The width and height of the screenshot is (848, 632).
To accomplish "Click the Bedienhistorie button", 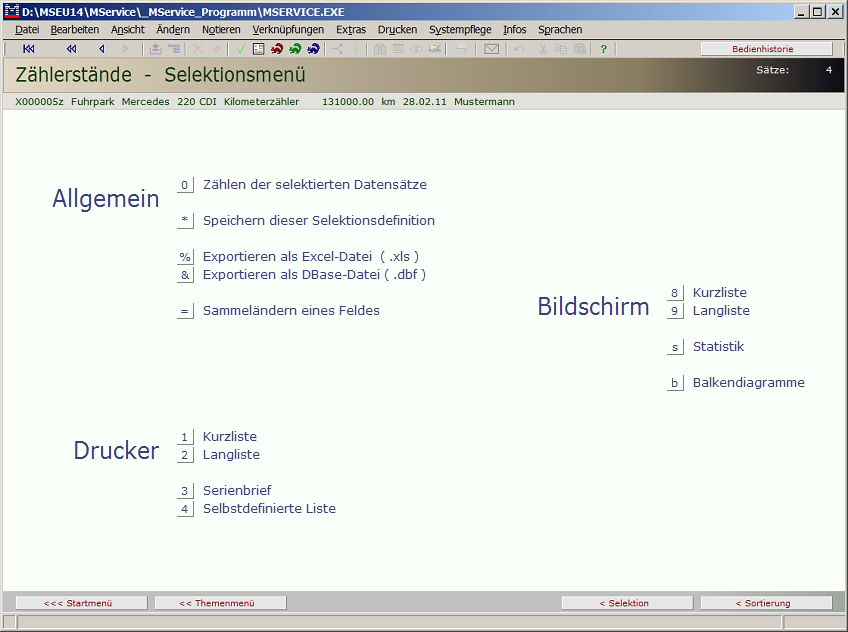I will (x=766, y=48).
